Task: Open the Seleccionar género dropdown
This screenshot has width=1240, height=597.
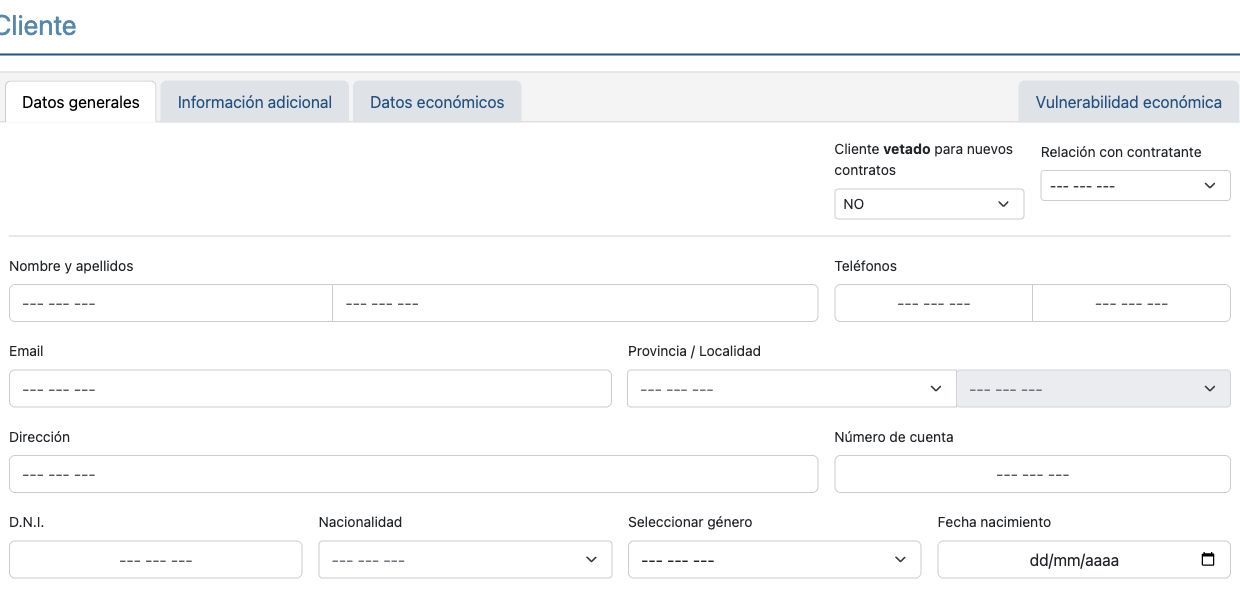Action: point(774,560)
